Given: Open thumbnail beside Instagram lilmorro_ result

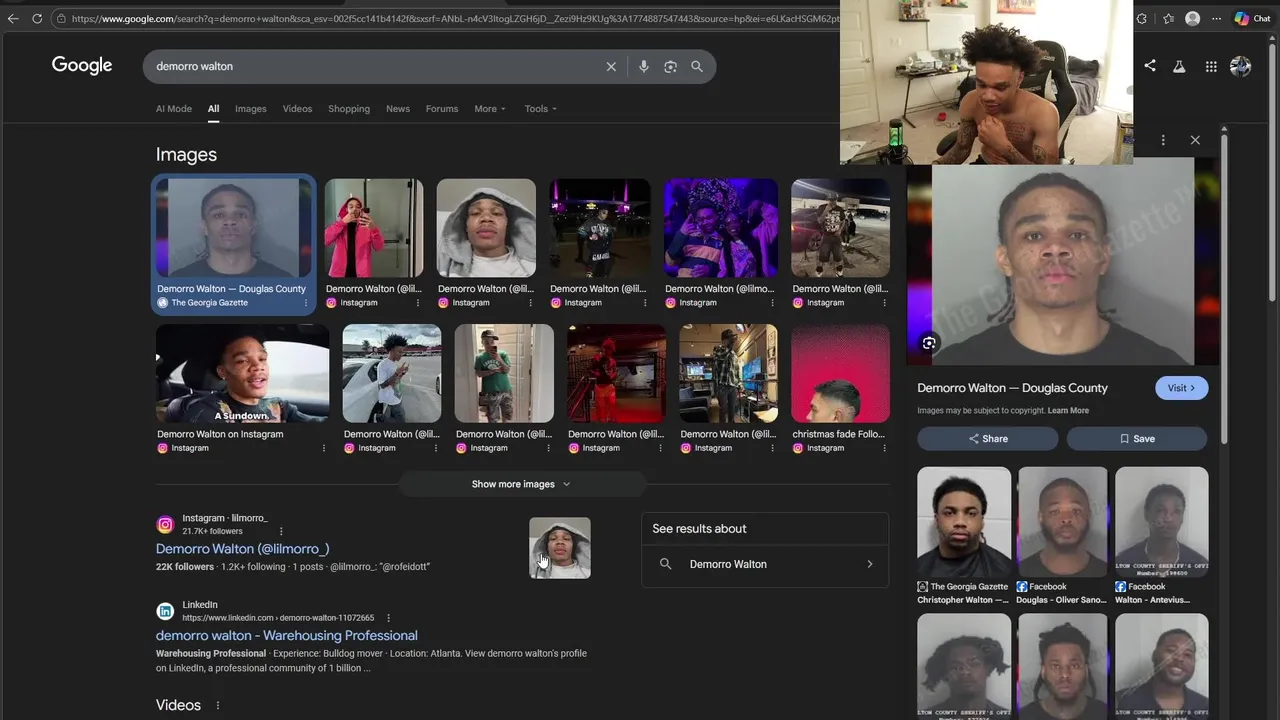Looking at the screenshot, I should (x=560, y=547).
